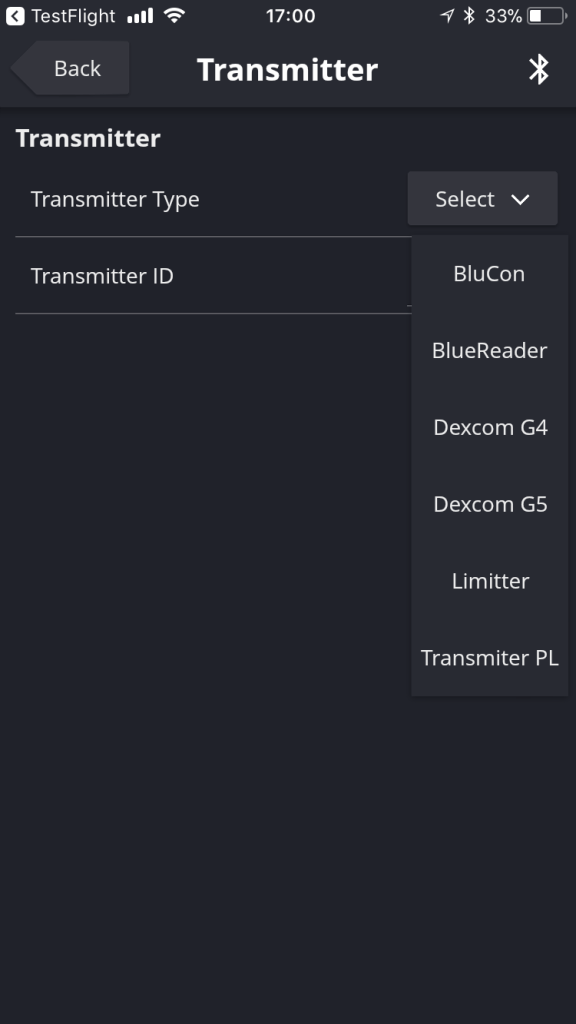Image resolution: width=576 pixels, height=1024 pixels.
Task: Tap the Transmitter ID row
Action: pos(214,276)
